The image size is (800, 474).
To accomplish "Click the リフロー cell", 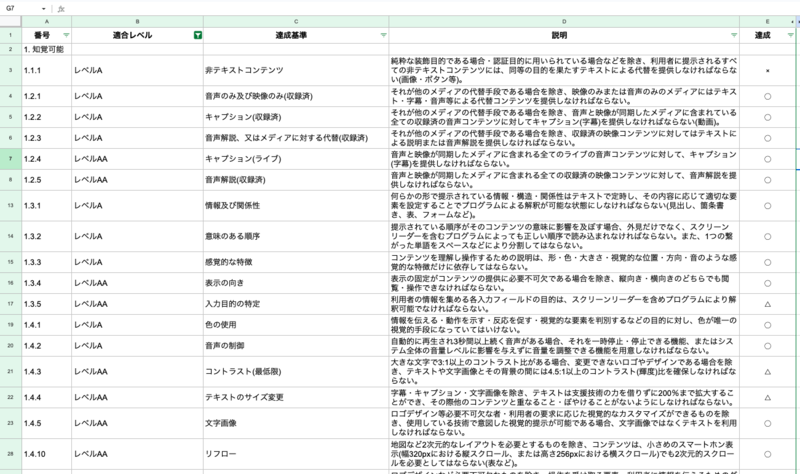I will tap(296, 454).
